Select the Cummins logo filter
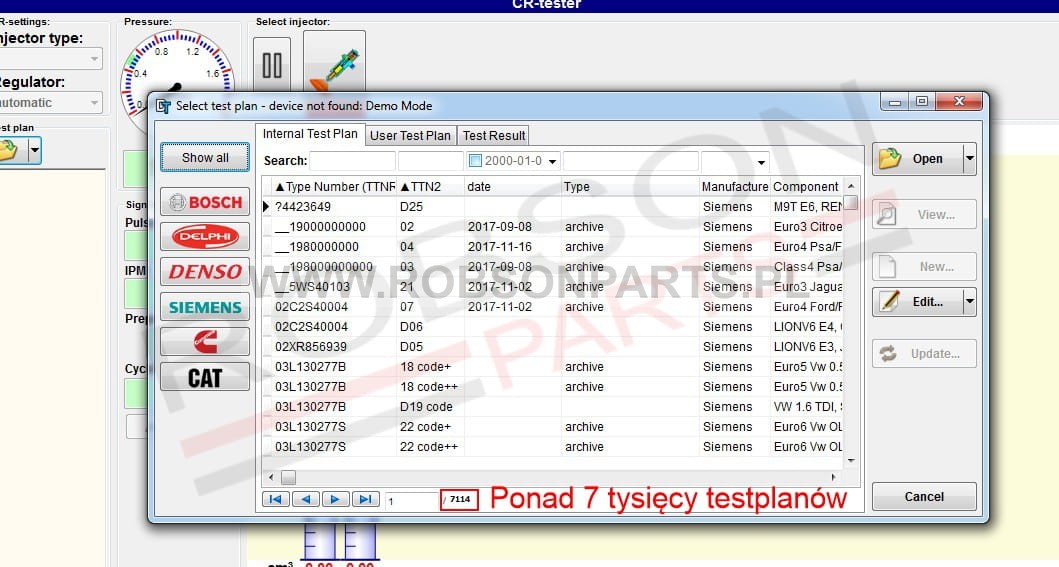The height and width of the screenshot is (567, 1059). point(205,342)
